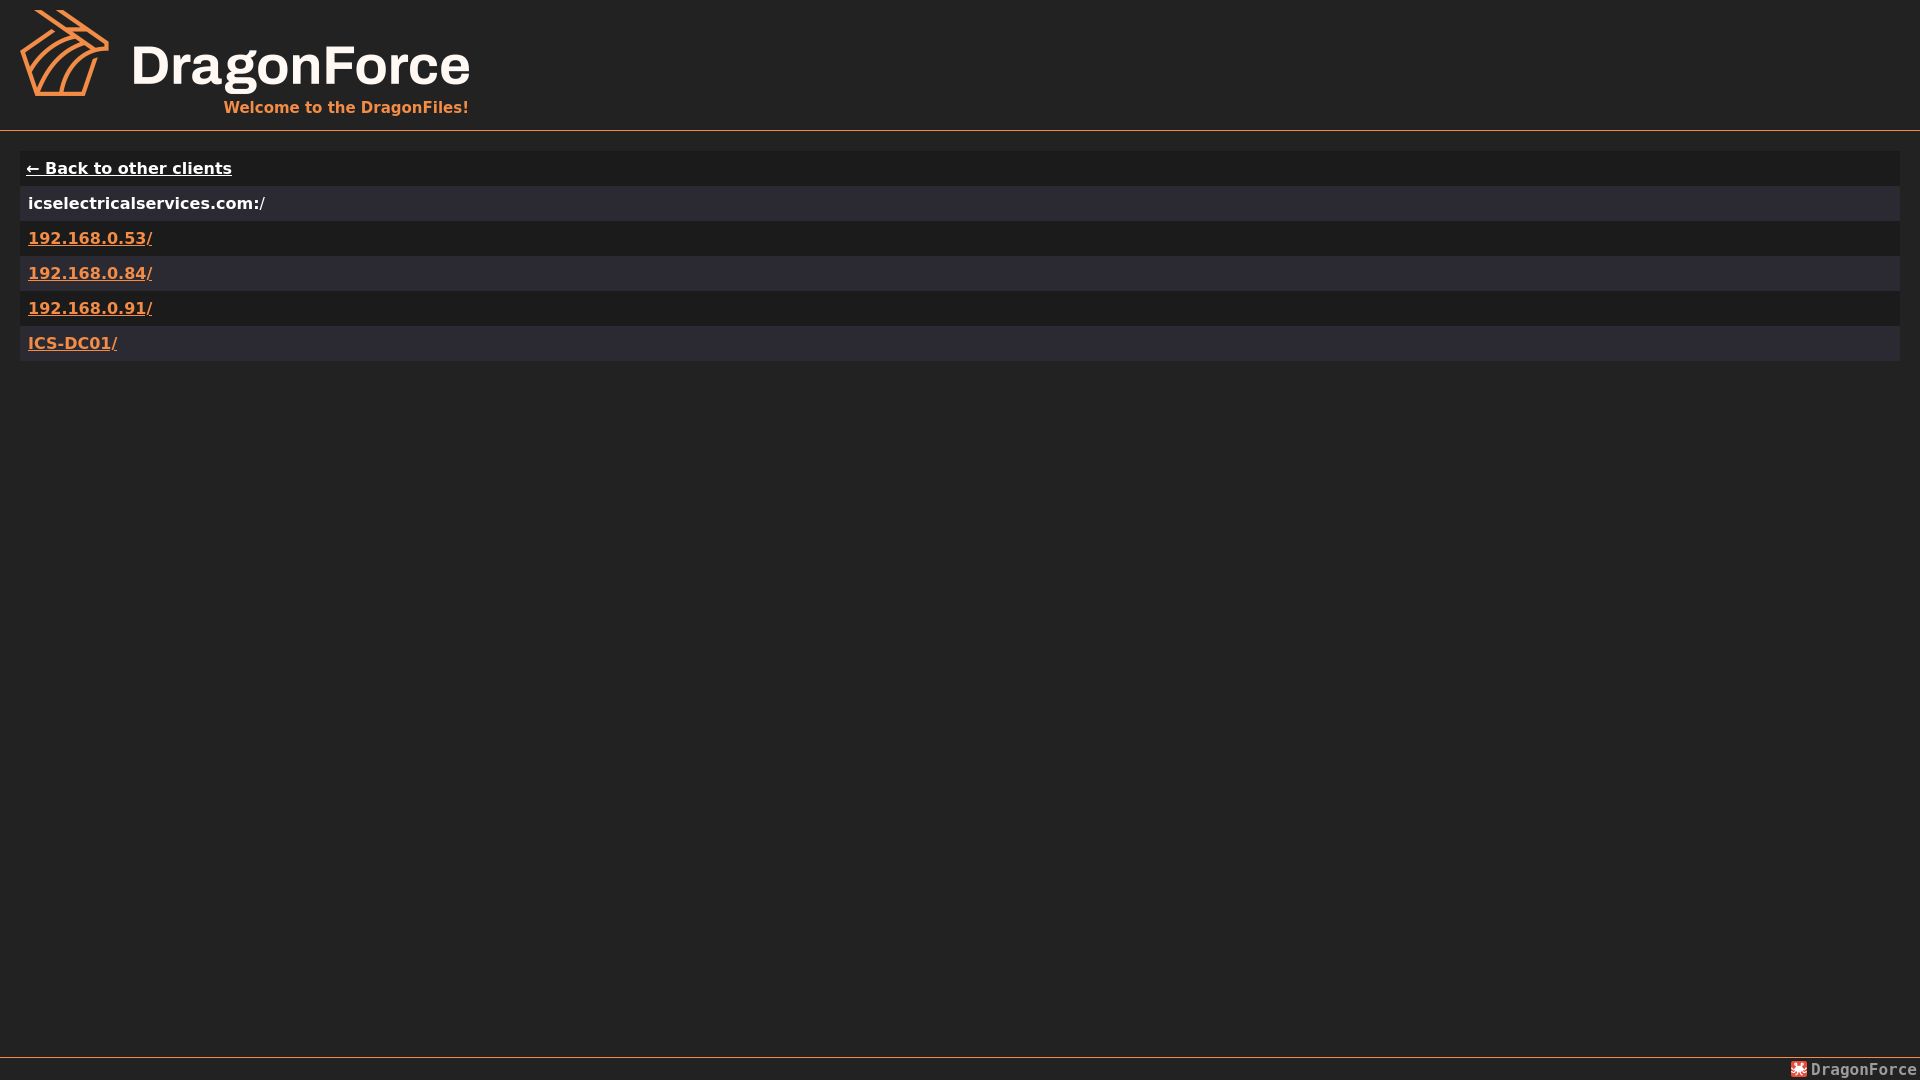Click the DragonForce header title
This screenshot has height=1080, width=1920.
300,66
